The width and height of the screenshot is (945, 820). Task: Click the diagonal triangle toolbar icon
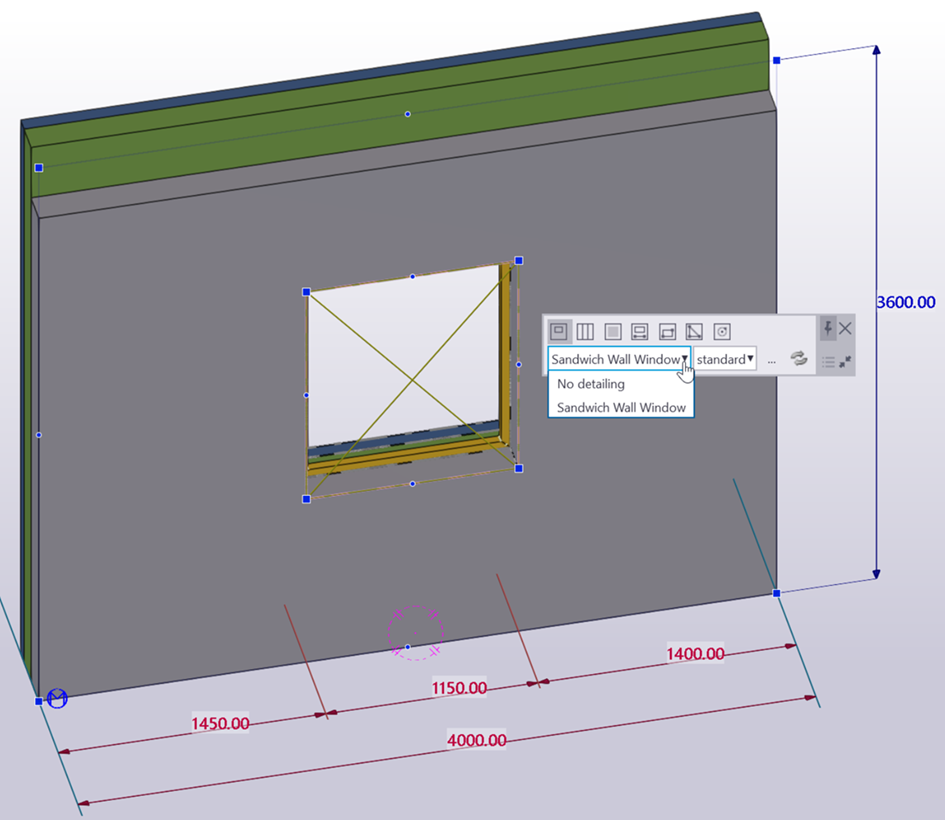pyautogui.click(x=694, y=331)
